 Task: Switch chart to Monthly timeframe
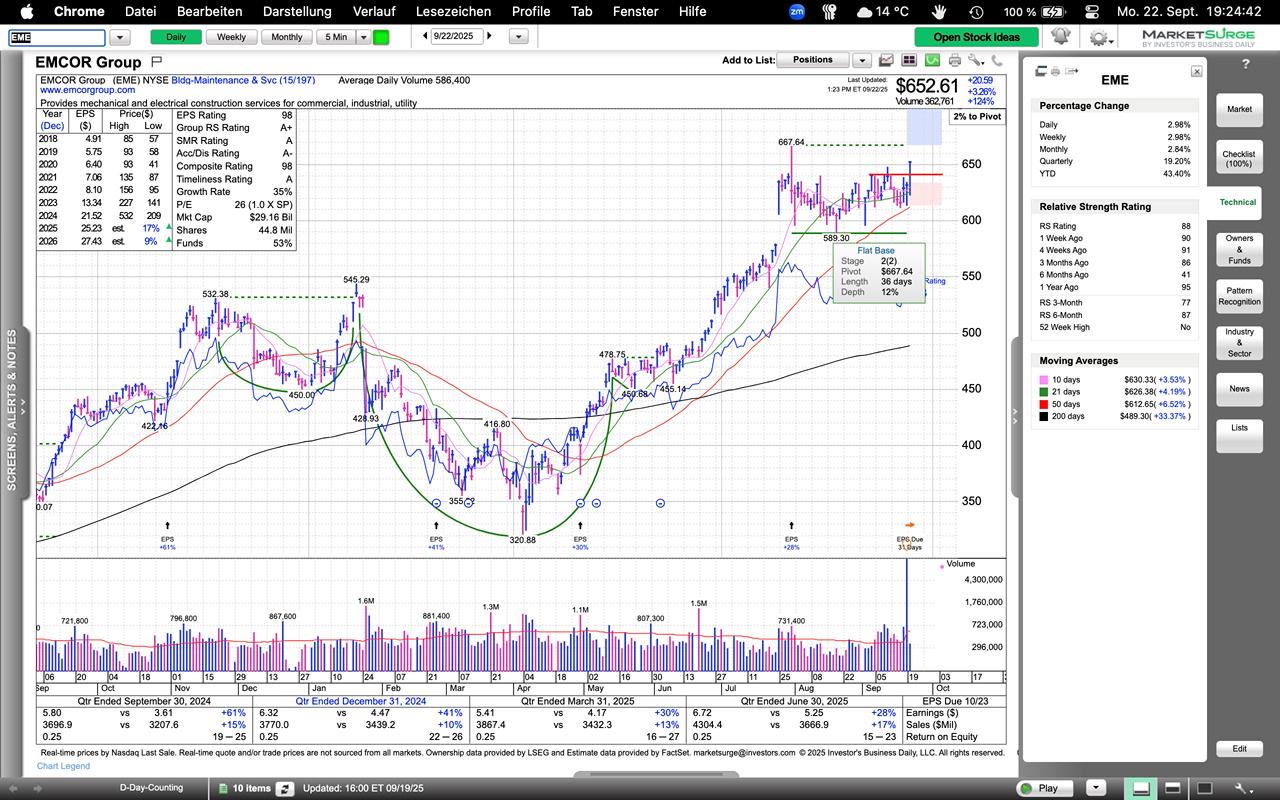(x=286, y=37)
